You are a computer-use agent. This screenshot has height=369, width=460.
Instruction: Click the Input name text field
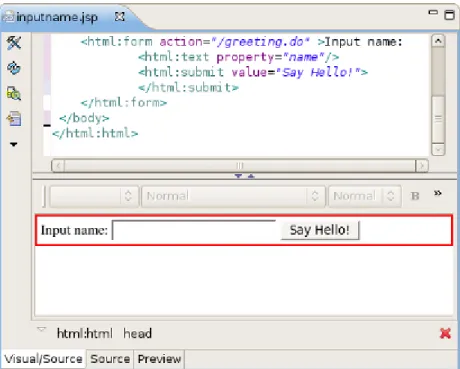194,230
